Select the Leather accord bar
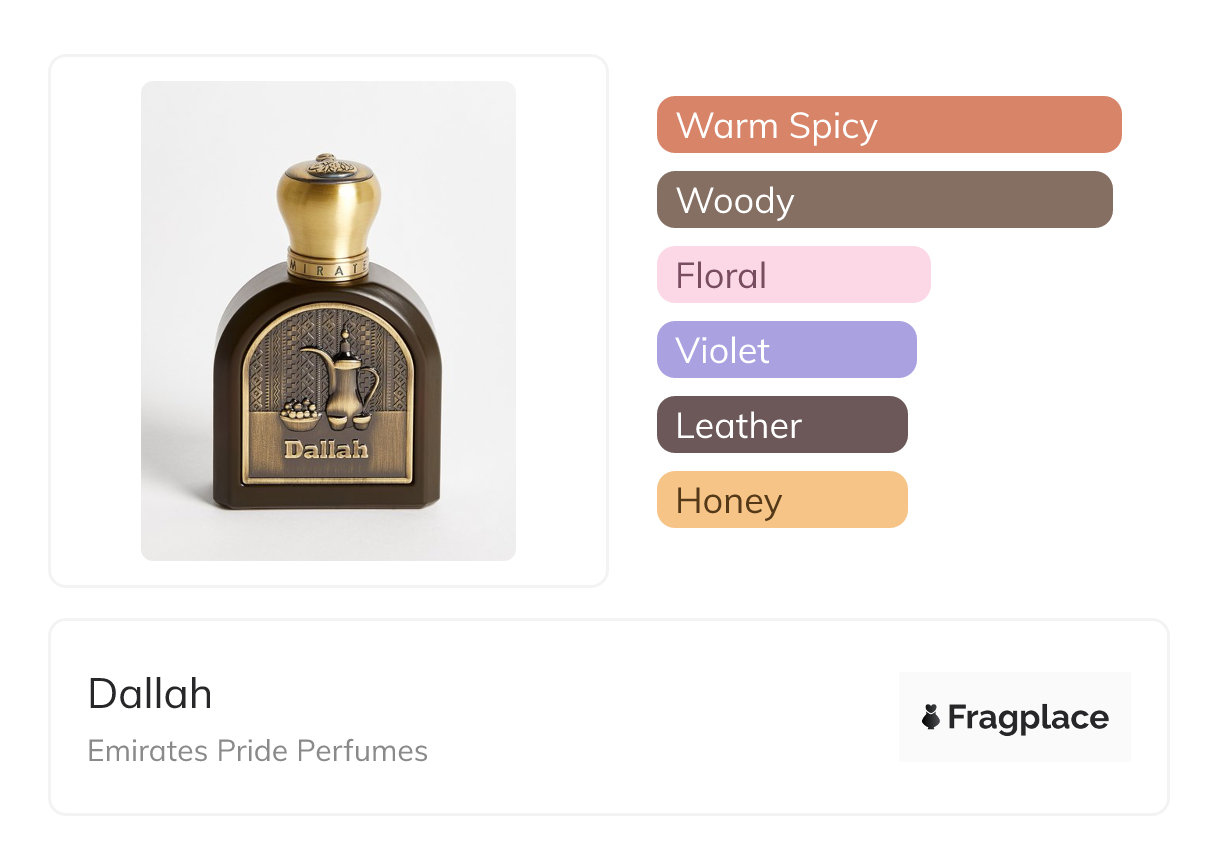 781,425
